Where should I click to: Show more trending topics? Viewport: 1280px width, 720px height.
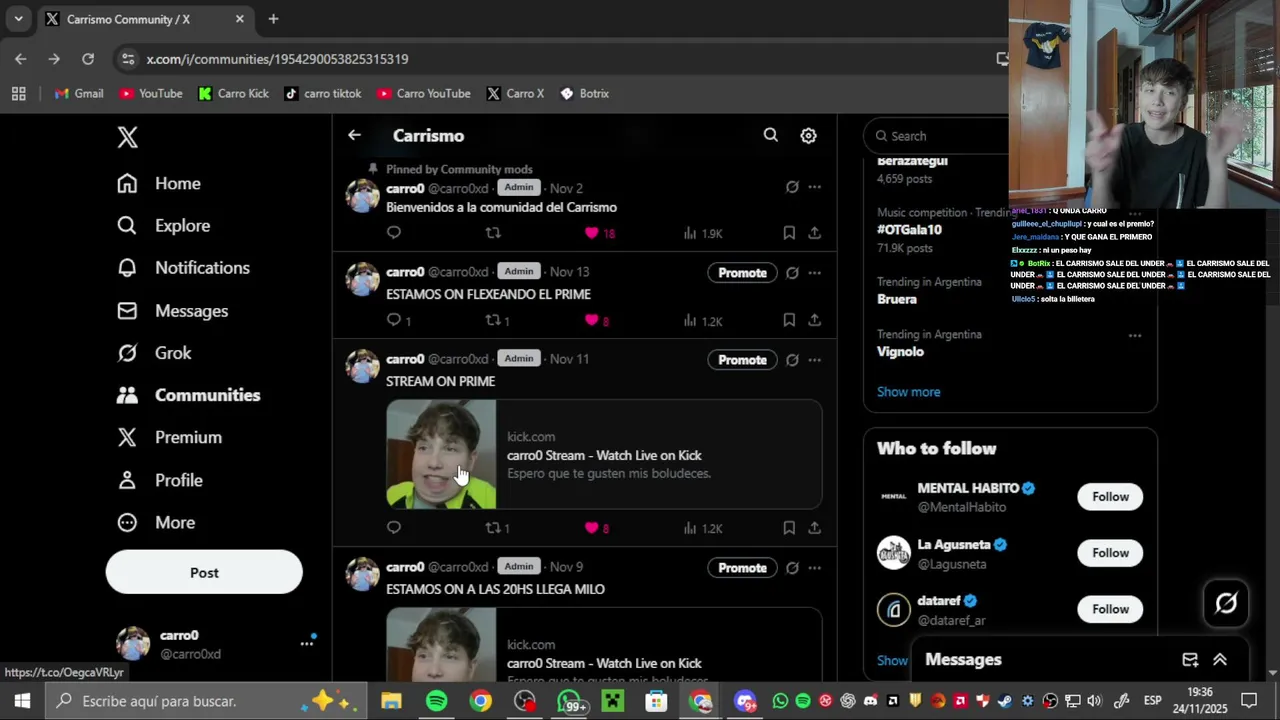pyautogui.click(x=908, y=391)
